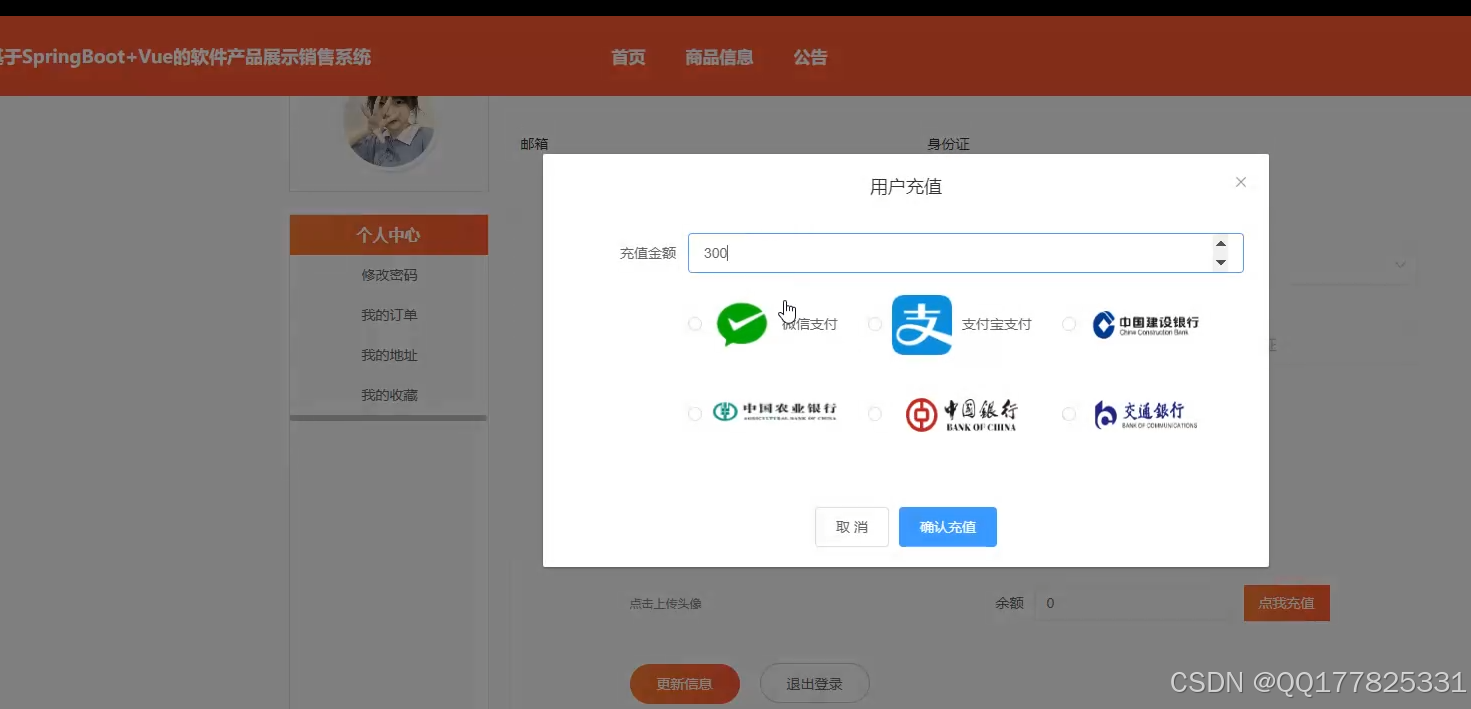The width and height of the screenshot is (1471, 709).
Task: Open 我的订单 in the sidebar
Action: (x=389, y=314)
